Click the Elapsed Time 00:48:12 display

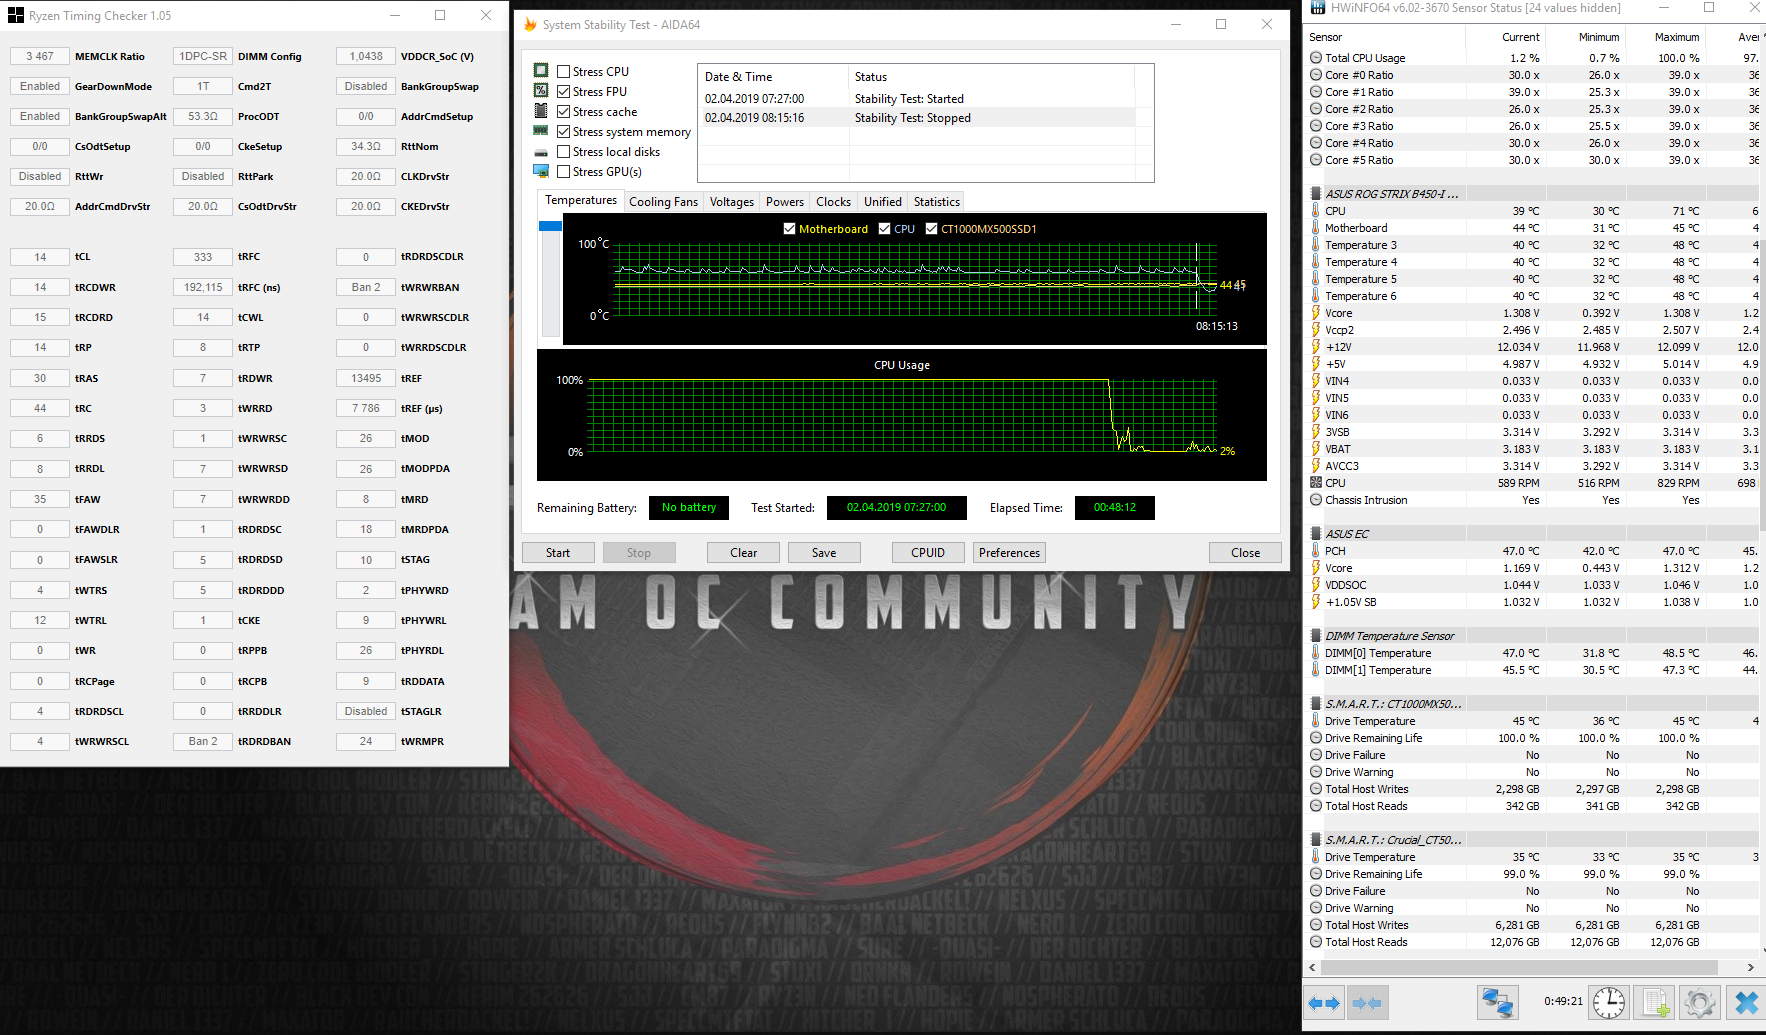point(1114,508)
